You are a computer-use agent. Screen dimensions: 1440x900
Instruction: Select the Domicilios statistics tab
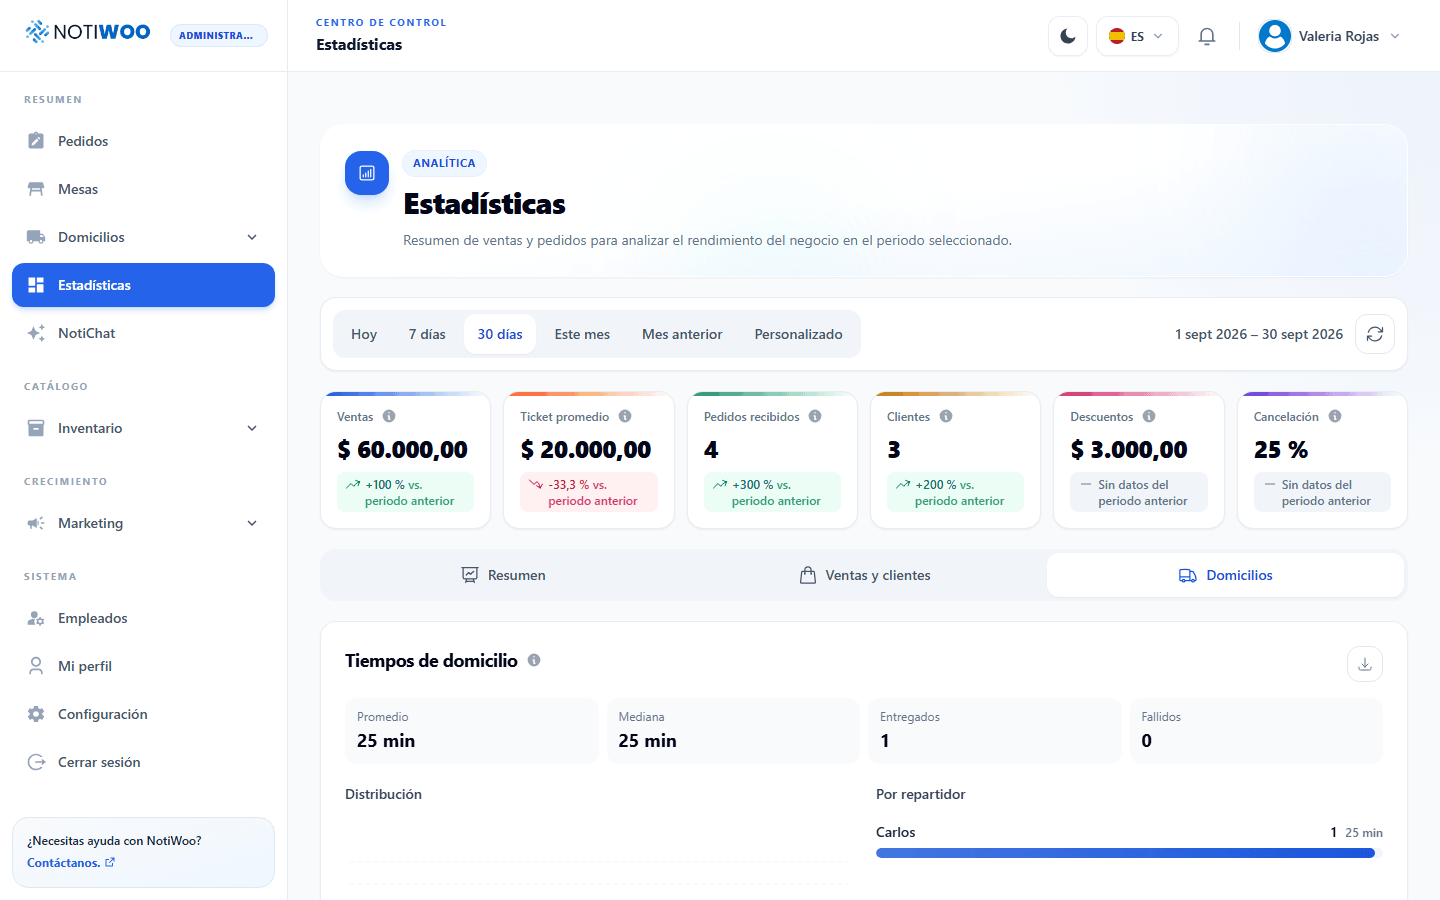click(x=1225, y=575)
